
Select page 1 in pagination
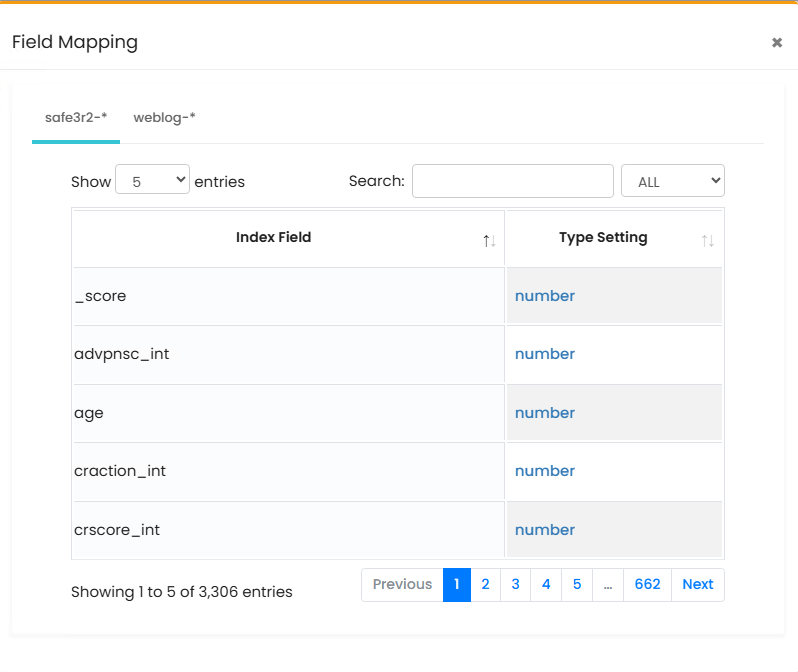pos(457,584)
